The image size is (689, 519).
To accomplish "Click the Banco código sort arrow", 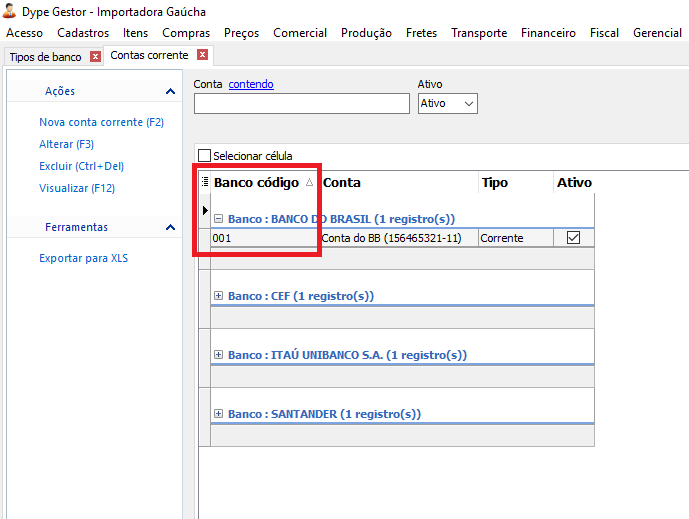I will (x=309, y=182).
